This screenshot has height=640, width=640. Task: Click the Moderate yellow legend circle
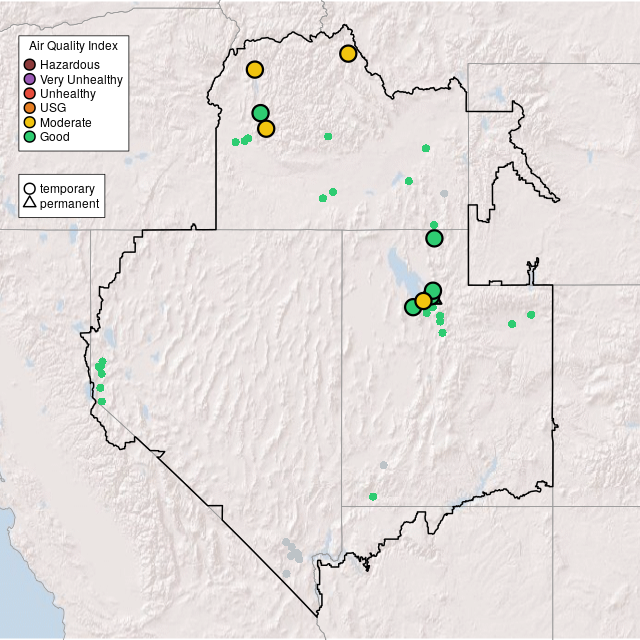30,122
